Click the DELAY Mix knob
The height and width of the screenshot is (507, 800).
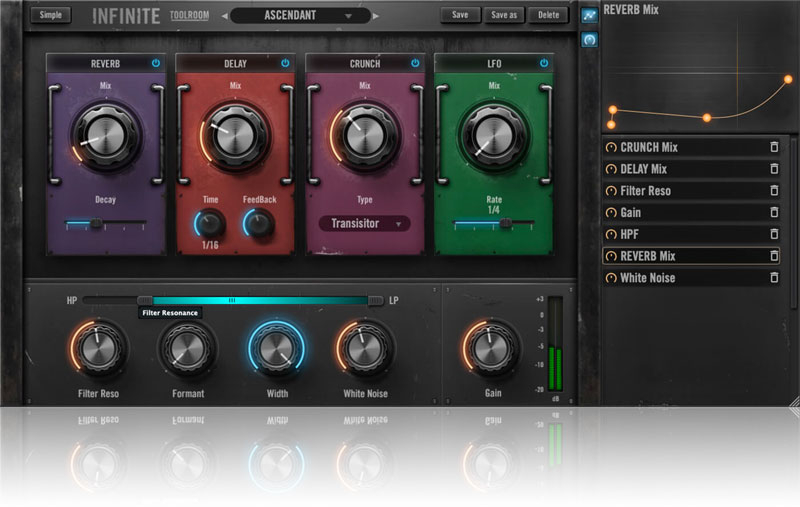click(x=235, y=136)
